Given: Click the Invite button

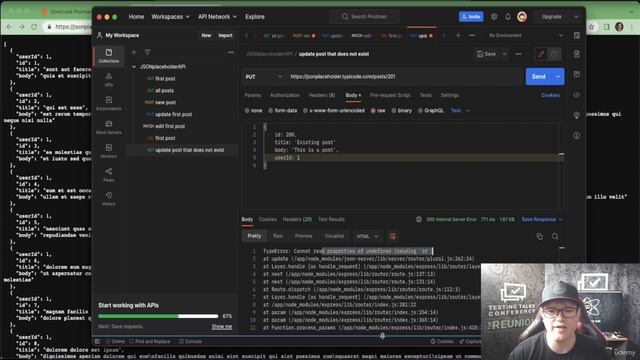Looking at the screenshot, I should click(471, 17).
